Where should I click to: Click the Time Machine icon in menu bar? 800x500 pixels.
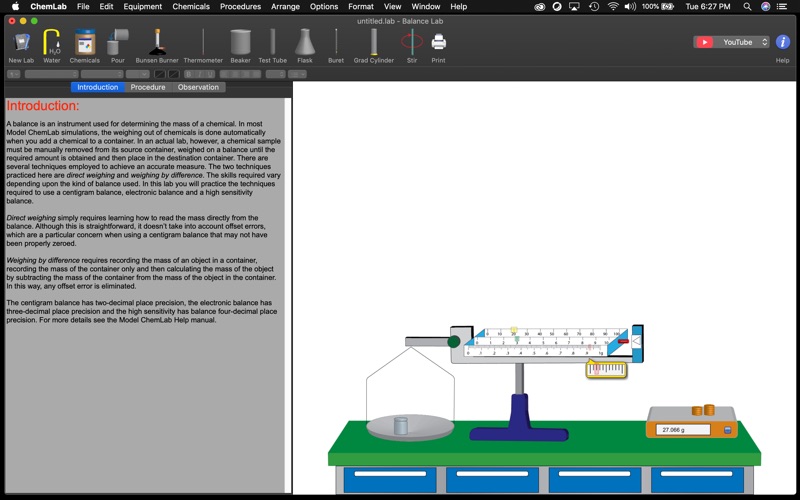[594, 7]
